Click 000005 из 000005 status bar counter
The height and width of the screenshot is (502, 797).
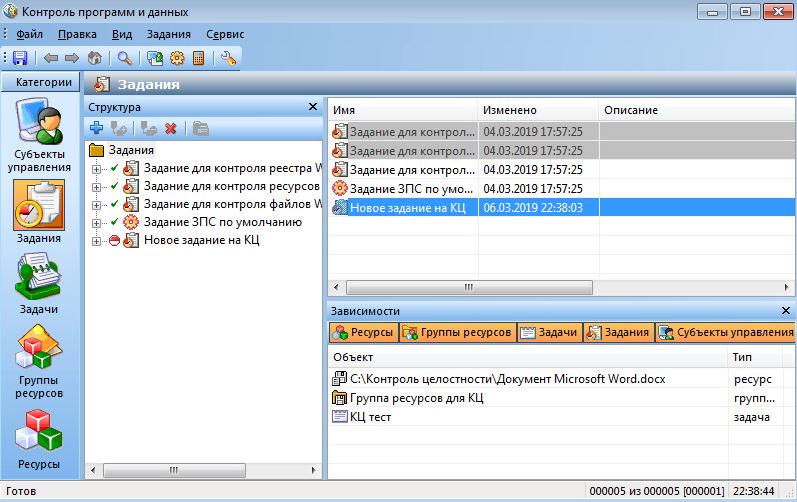657,491
